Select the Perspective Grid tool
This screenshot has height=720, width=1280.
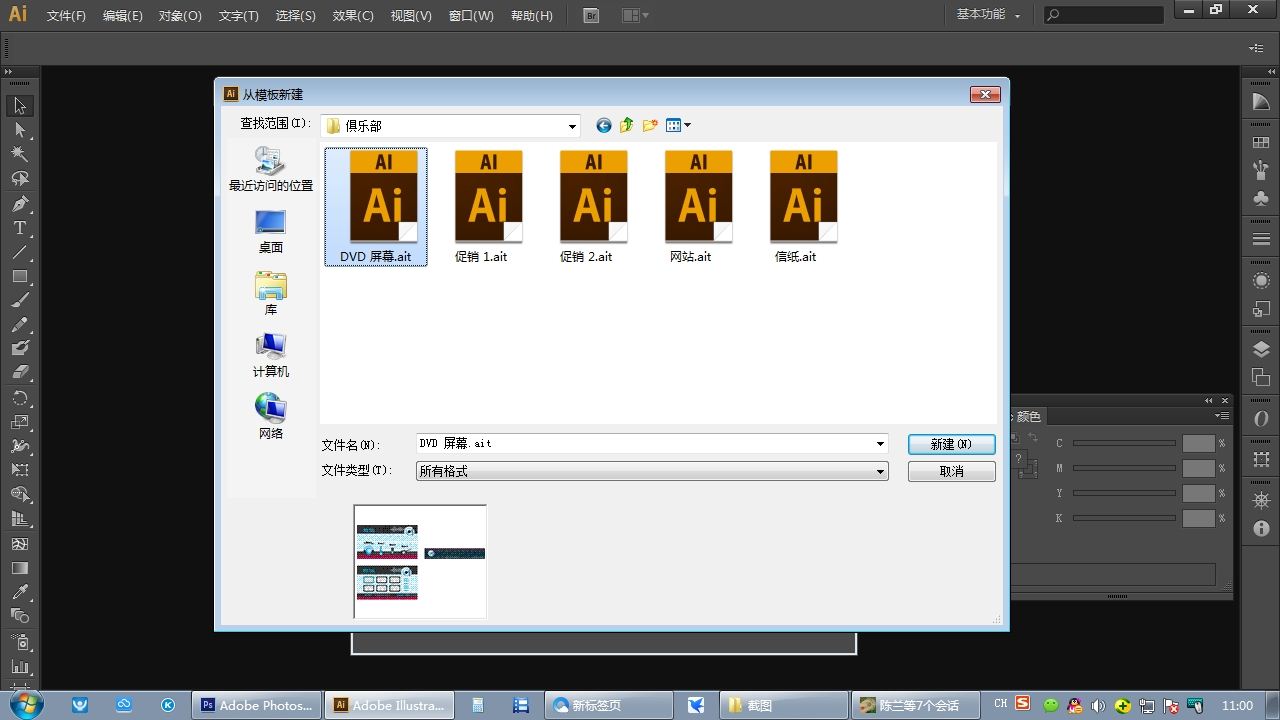tap(20, 518)
